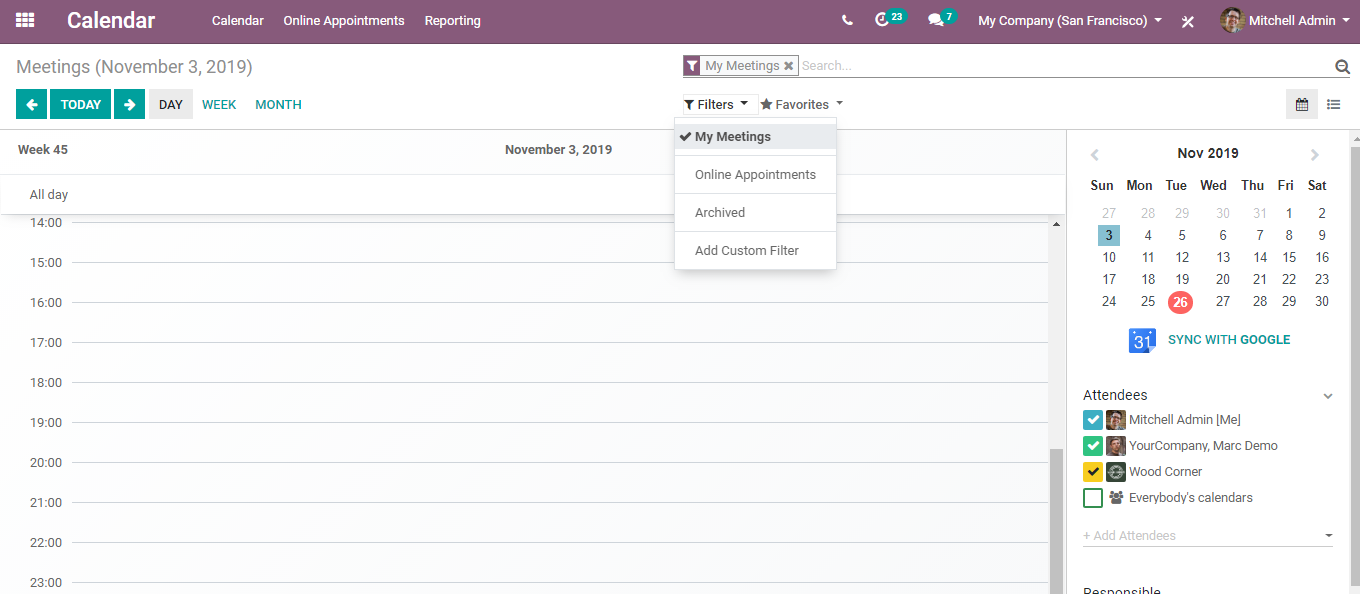Click the Calendar app title
This screenshot has height=594, width=1360.
tap(111, 20)
